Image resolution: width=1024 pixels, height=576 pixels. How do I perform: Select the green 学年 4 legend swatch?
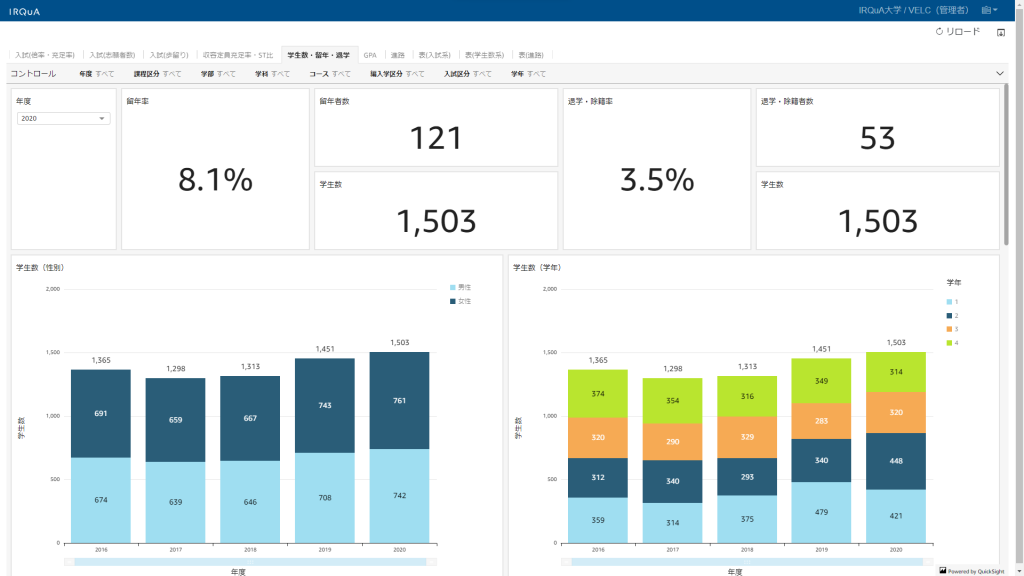coord(948,343)
